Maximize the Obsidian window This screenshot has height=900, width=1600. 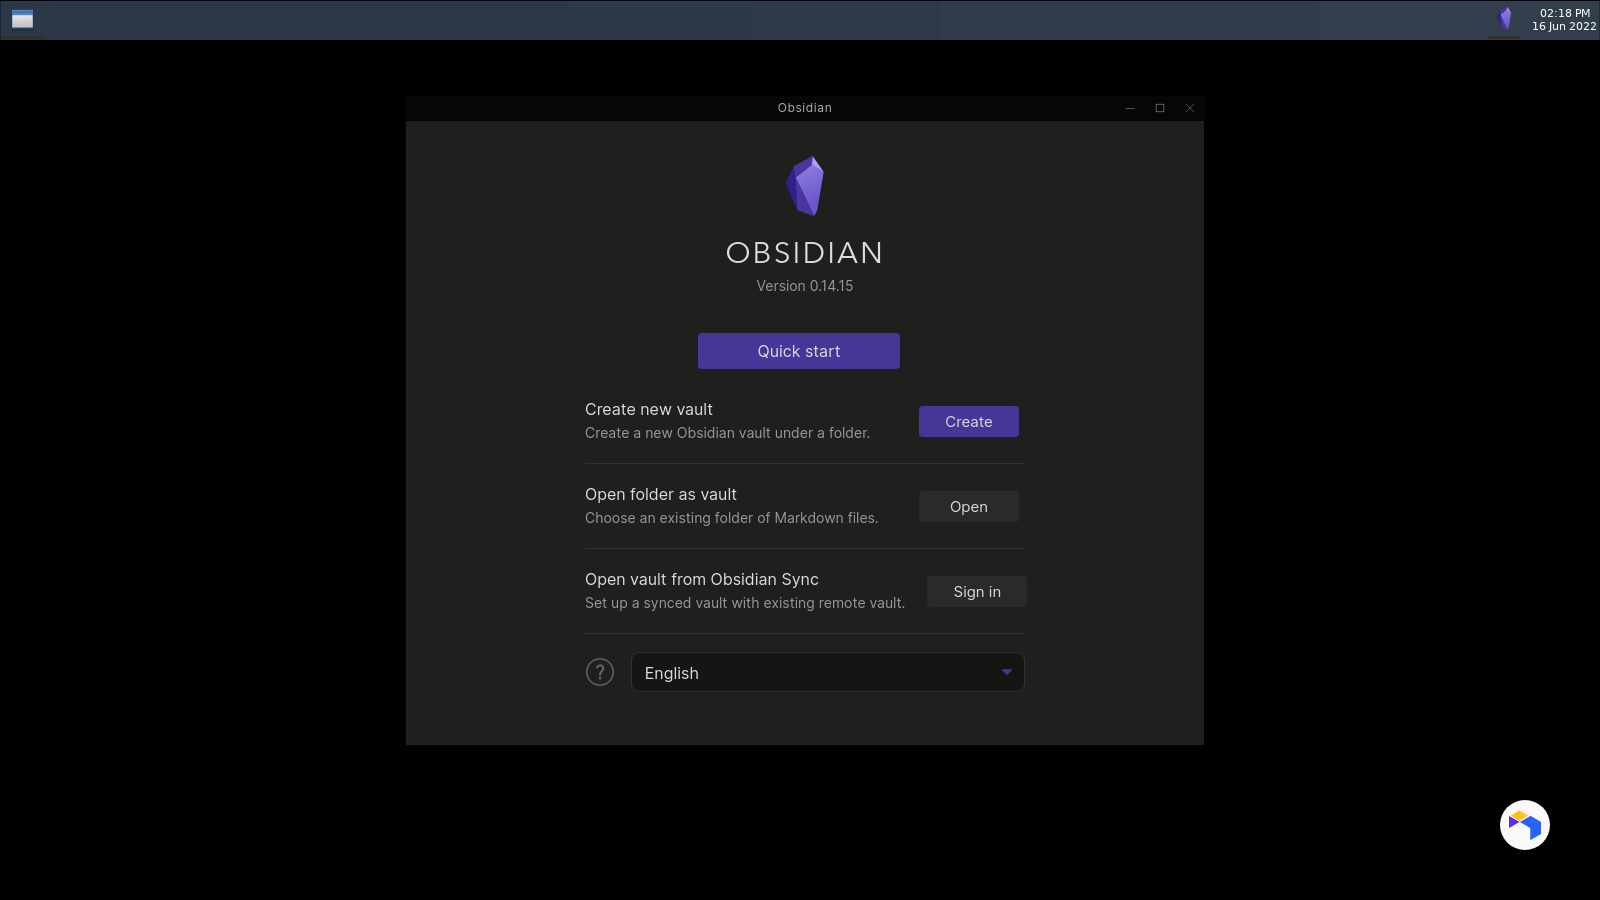(1160, 108)
